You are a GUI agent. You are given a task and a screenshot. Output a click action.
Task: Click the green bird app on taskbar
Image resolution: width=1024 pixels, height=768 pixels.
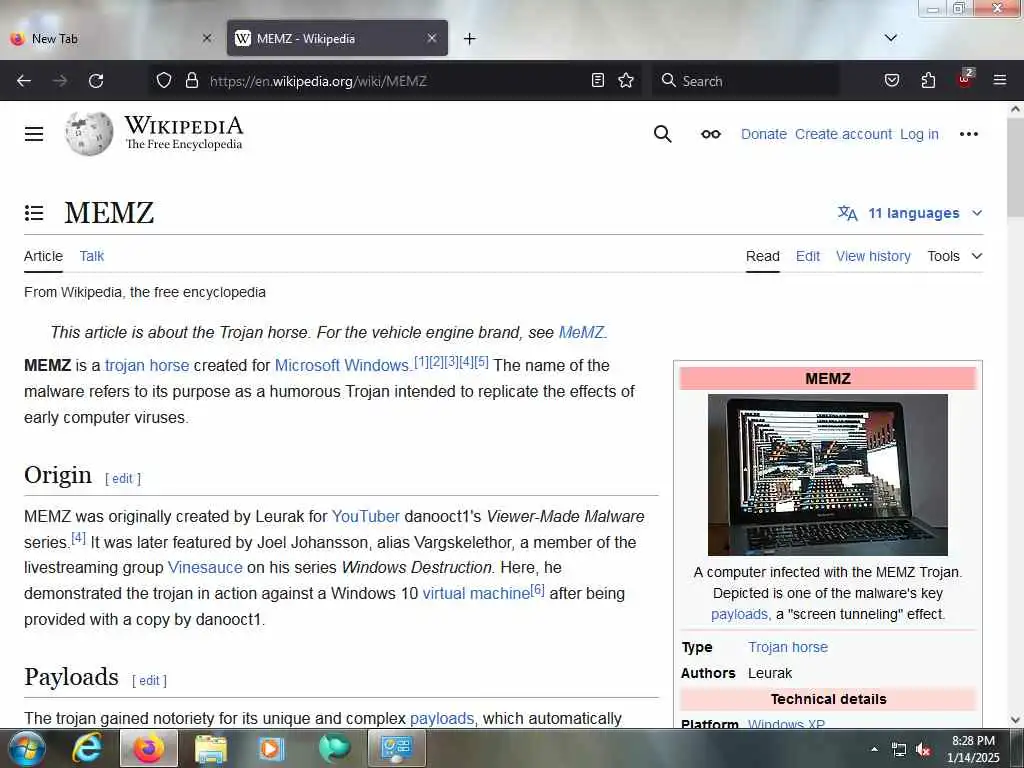[x=334, y=748]
